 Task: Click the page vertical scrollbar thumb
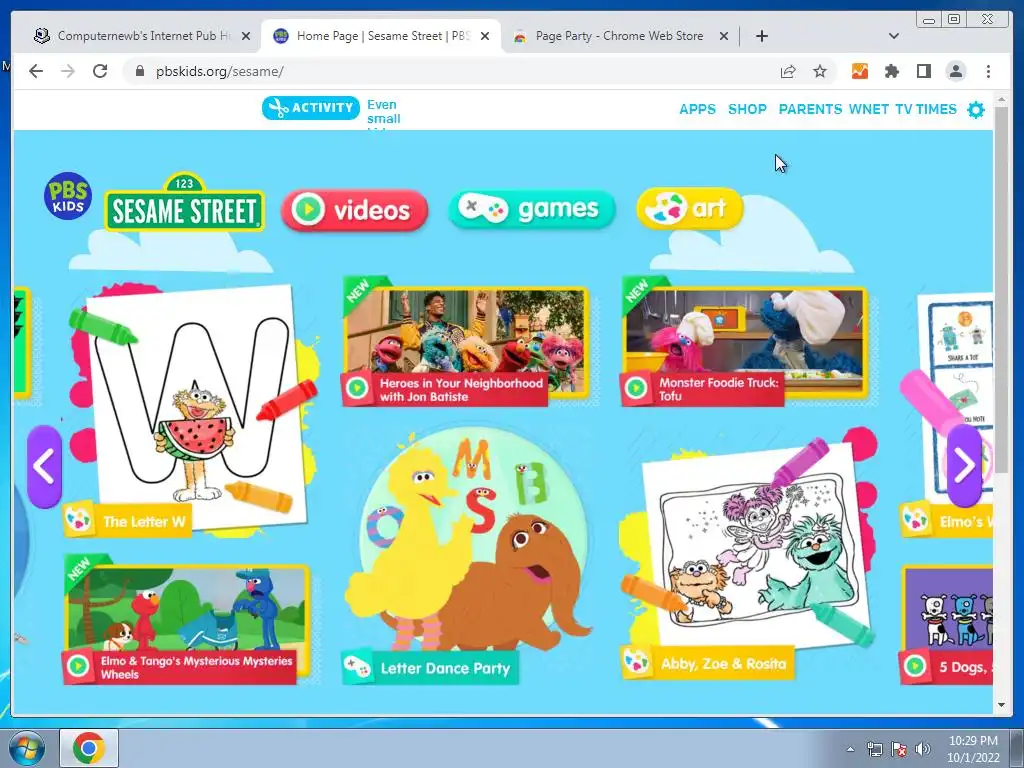coord(1001,291)
